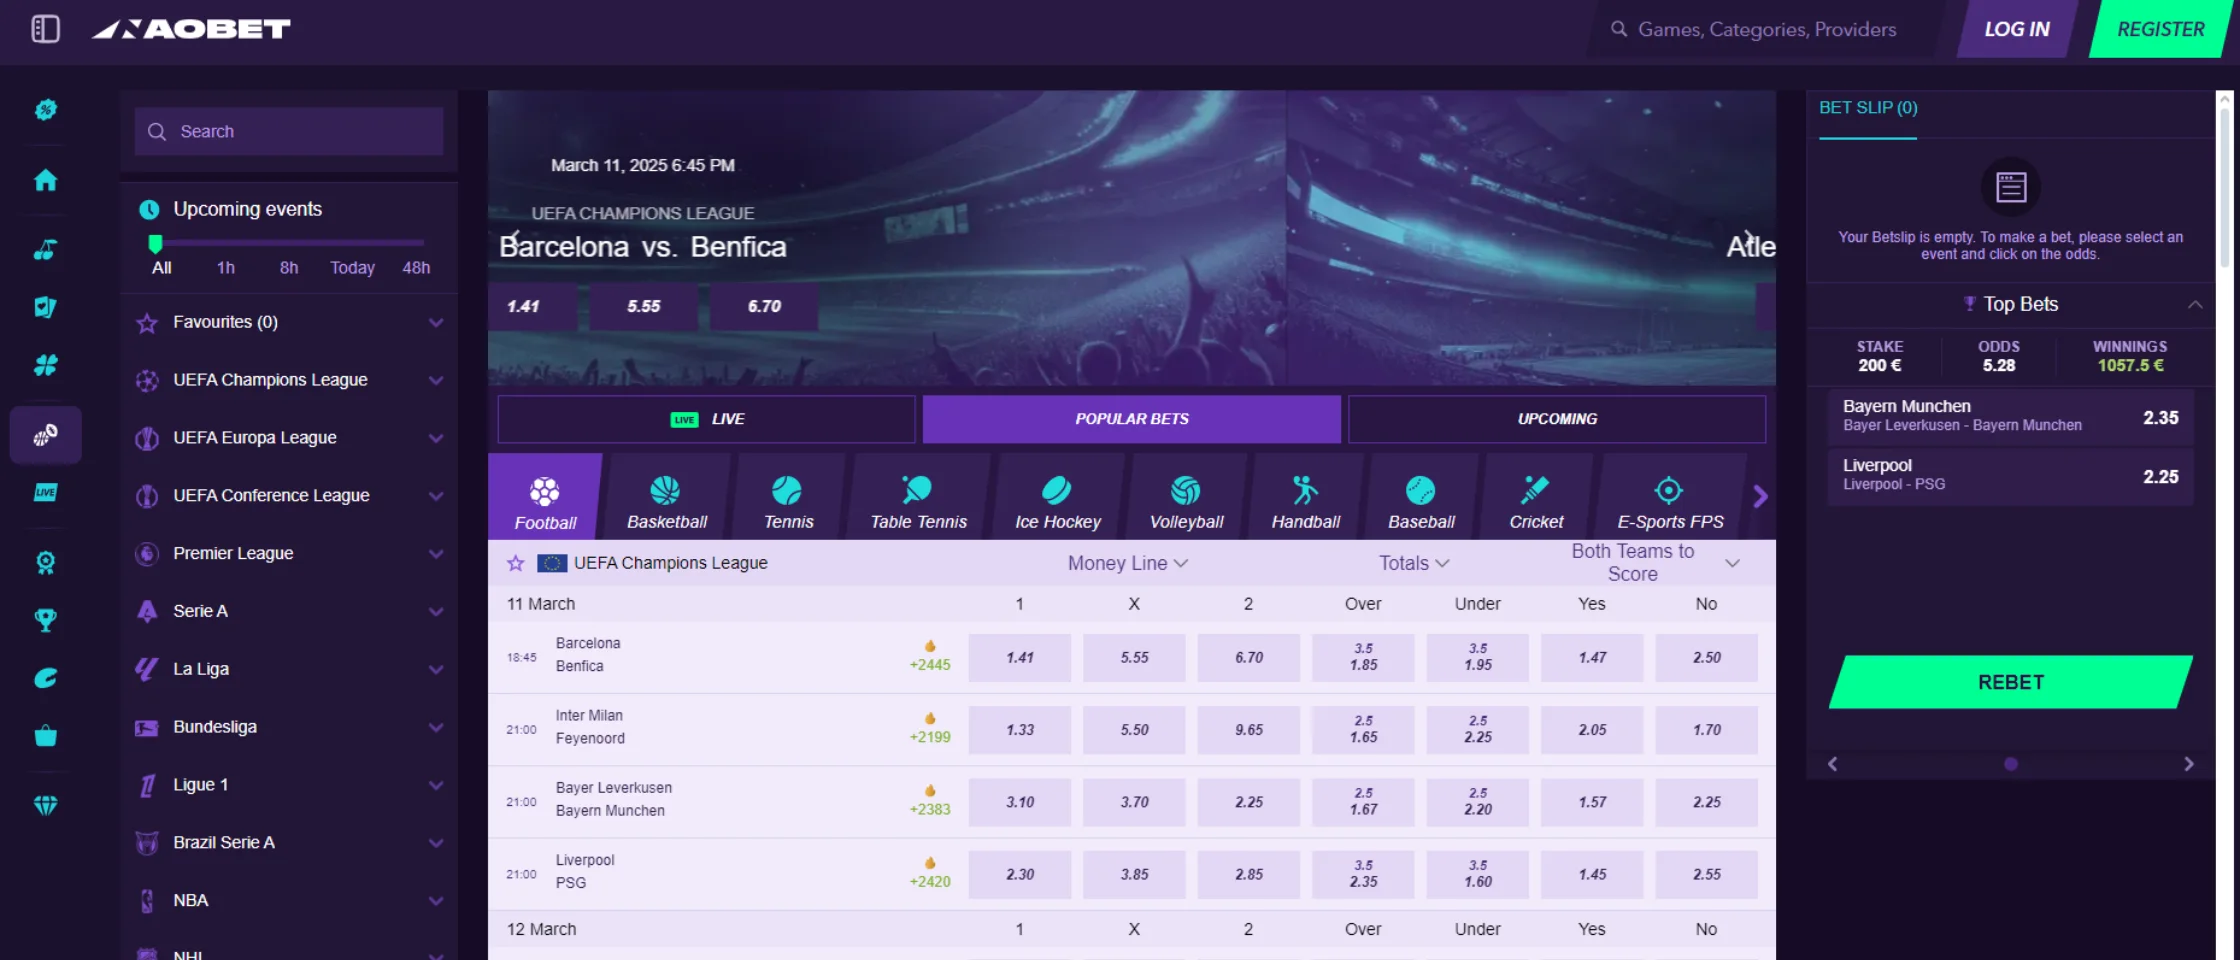Image resolution: width=2240 pixels, height=960 pixels.
Task: Switch to the UPCOMING tab
Action: pyautogui.click(x=1556, y=419)
